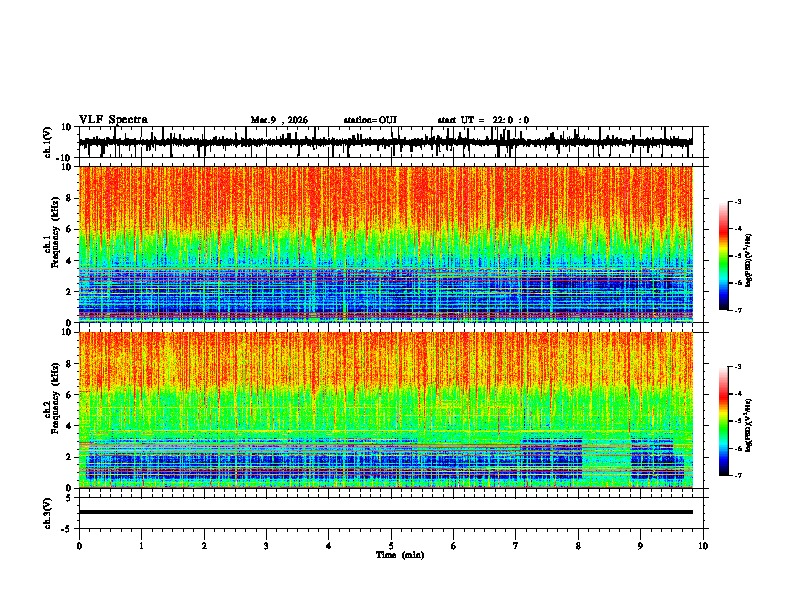Viewport: 792px width, 612px height.
Task: Click the ch.3(V) flat signal trace
Action: click(x=385, y=512)
